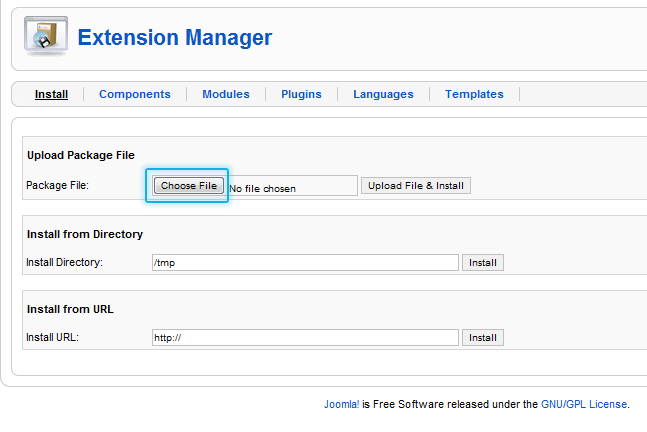Click the Install Directory text field

coord(305,262)
